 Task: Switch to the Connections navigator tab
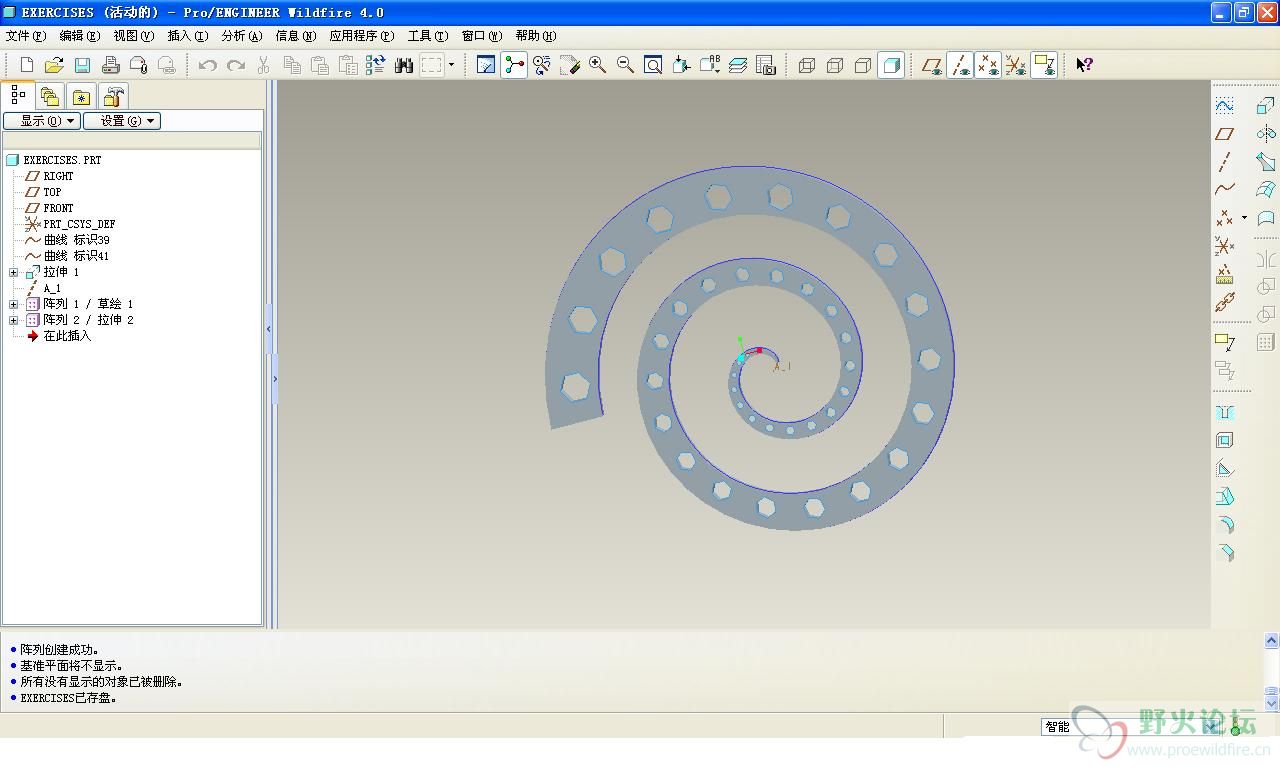tap(114, 96)
